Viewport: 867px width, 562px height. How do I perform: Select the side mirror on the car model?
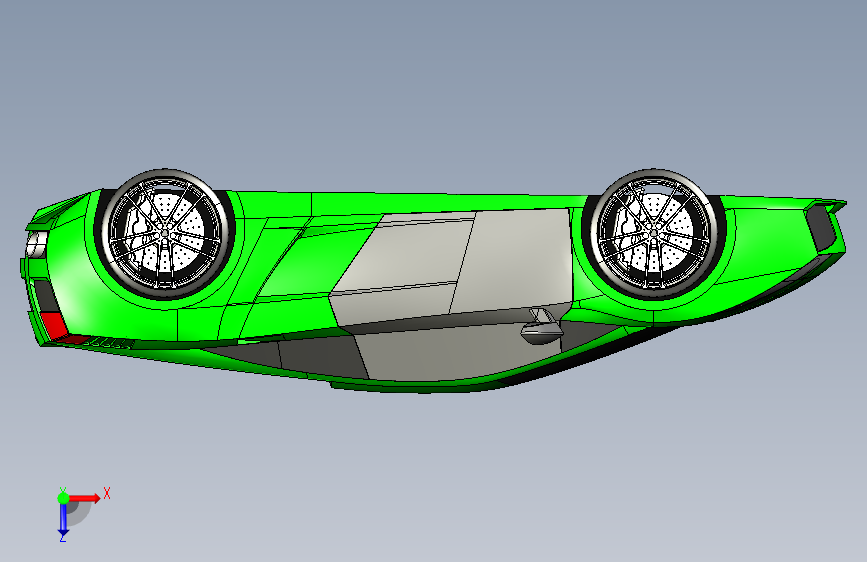pyautogui.click(x=542, y=327)
